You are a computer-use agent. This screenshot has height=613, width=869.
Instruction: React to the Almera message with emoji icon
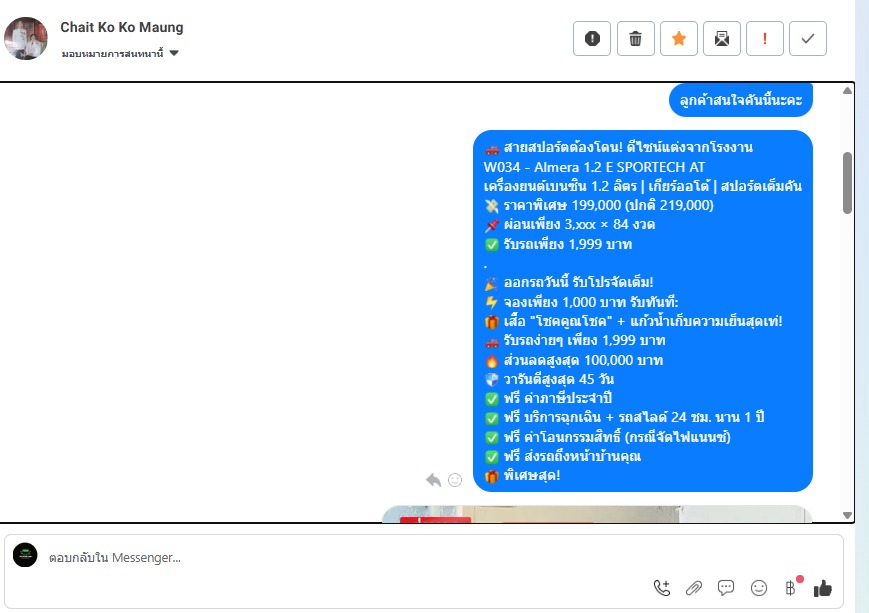(455, 480)
